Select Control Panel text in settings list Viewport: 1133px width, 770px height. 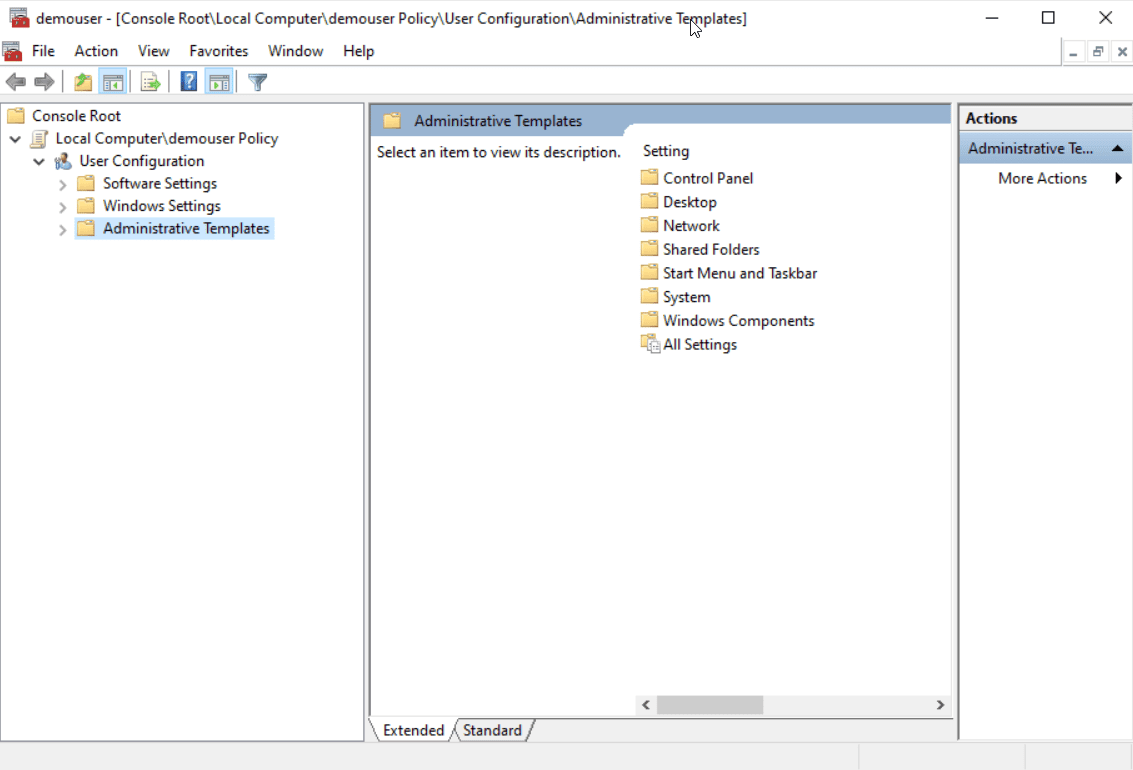click(x=708, y=178)
